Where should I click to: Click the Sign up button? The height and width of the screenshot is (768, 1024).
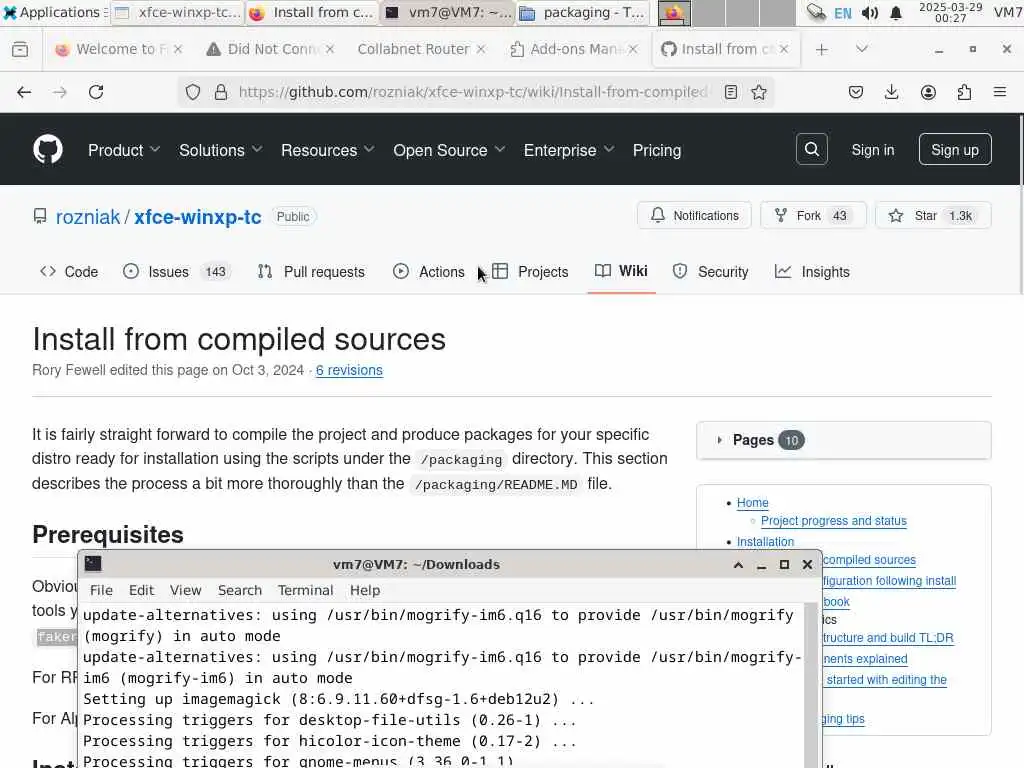click(955, 150)
